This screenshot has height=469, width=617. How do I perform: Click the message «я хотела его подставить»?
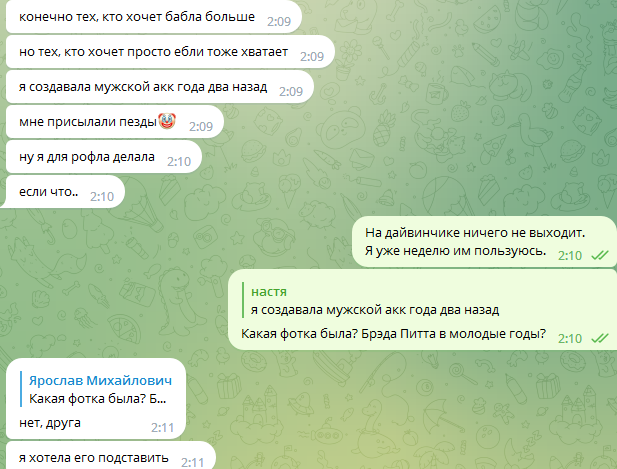click(x=111, y=456)
